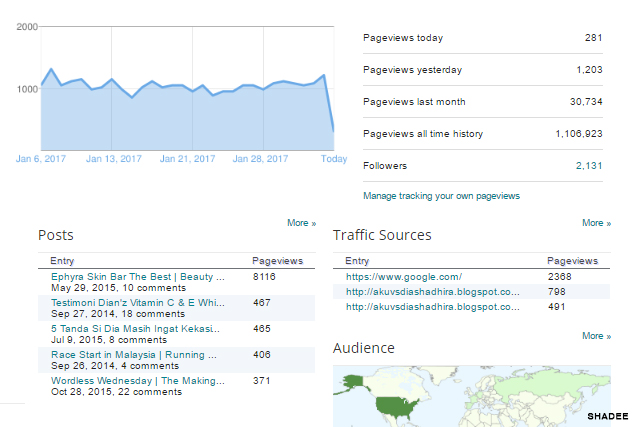Click Jul 9, 2015, 8 comments text
Screen dimensions: 640x427
(x=109, y=340)
